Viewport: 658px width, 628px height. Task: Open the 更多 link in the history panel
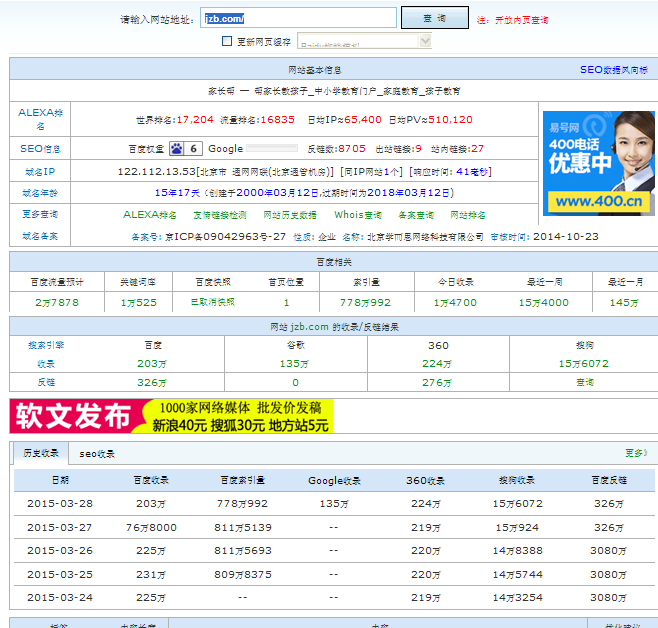point(636,453)
